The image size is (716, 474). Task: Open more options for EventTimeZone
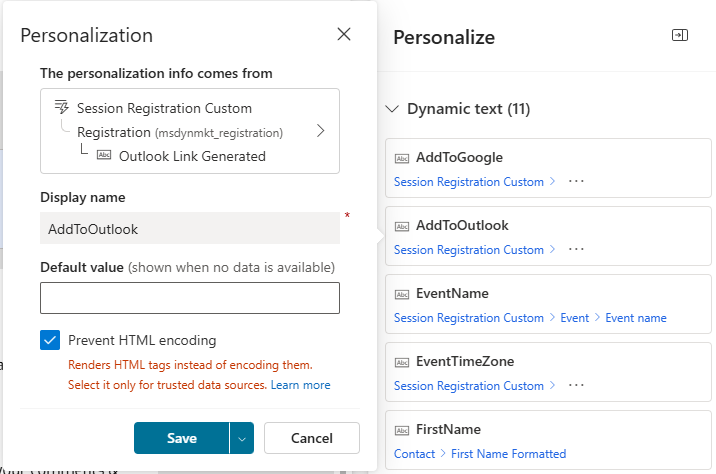(575, 386)
